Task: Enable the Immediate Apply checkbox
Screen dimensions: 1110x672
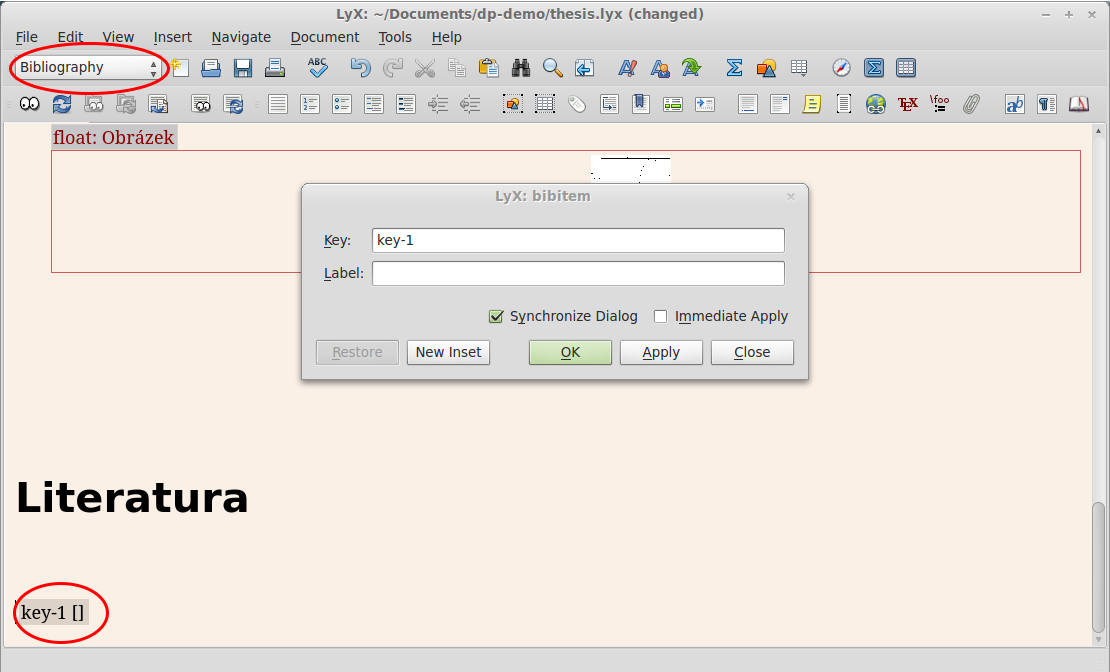Action: (661, 317)
